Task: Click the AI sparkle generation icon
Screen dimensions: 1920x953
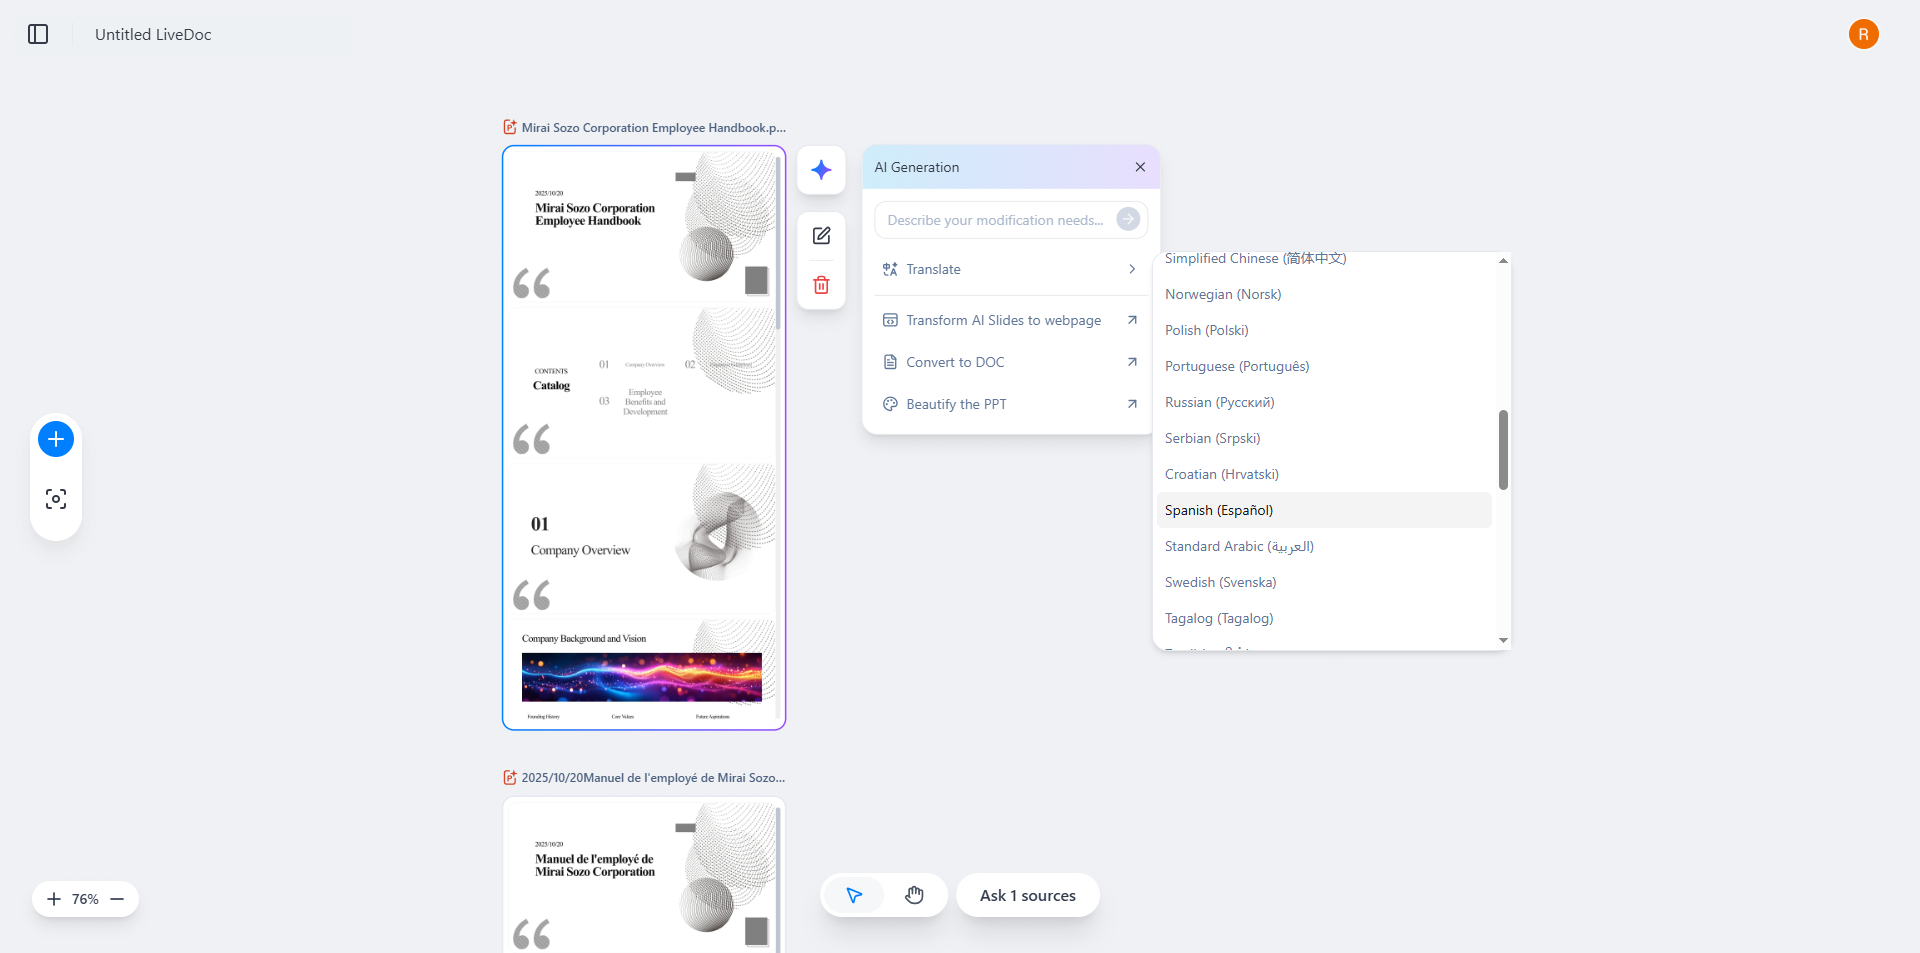Action: click(821, 170)
